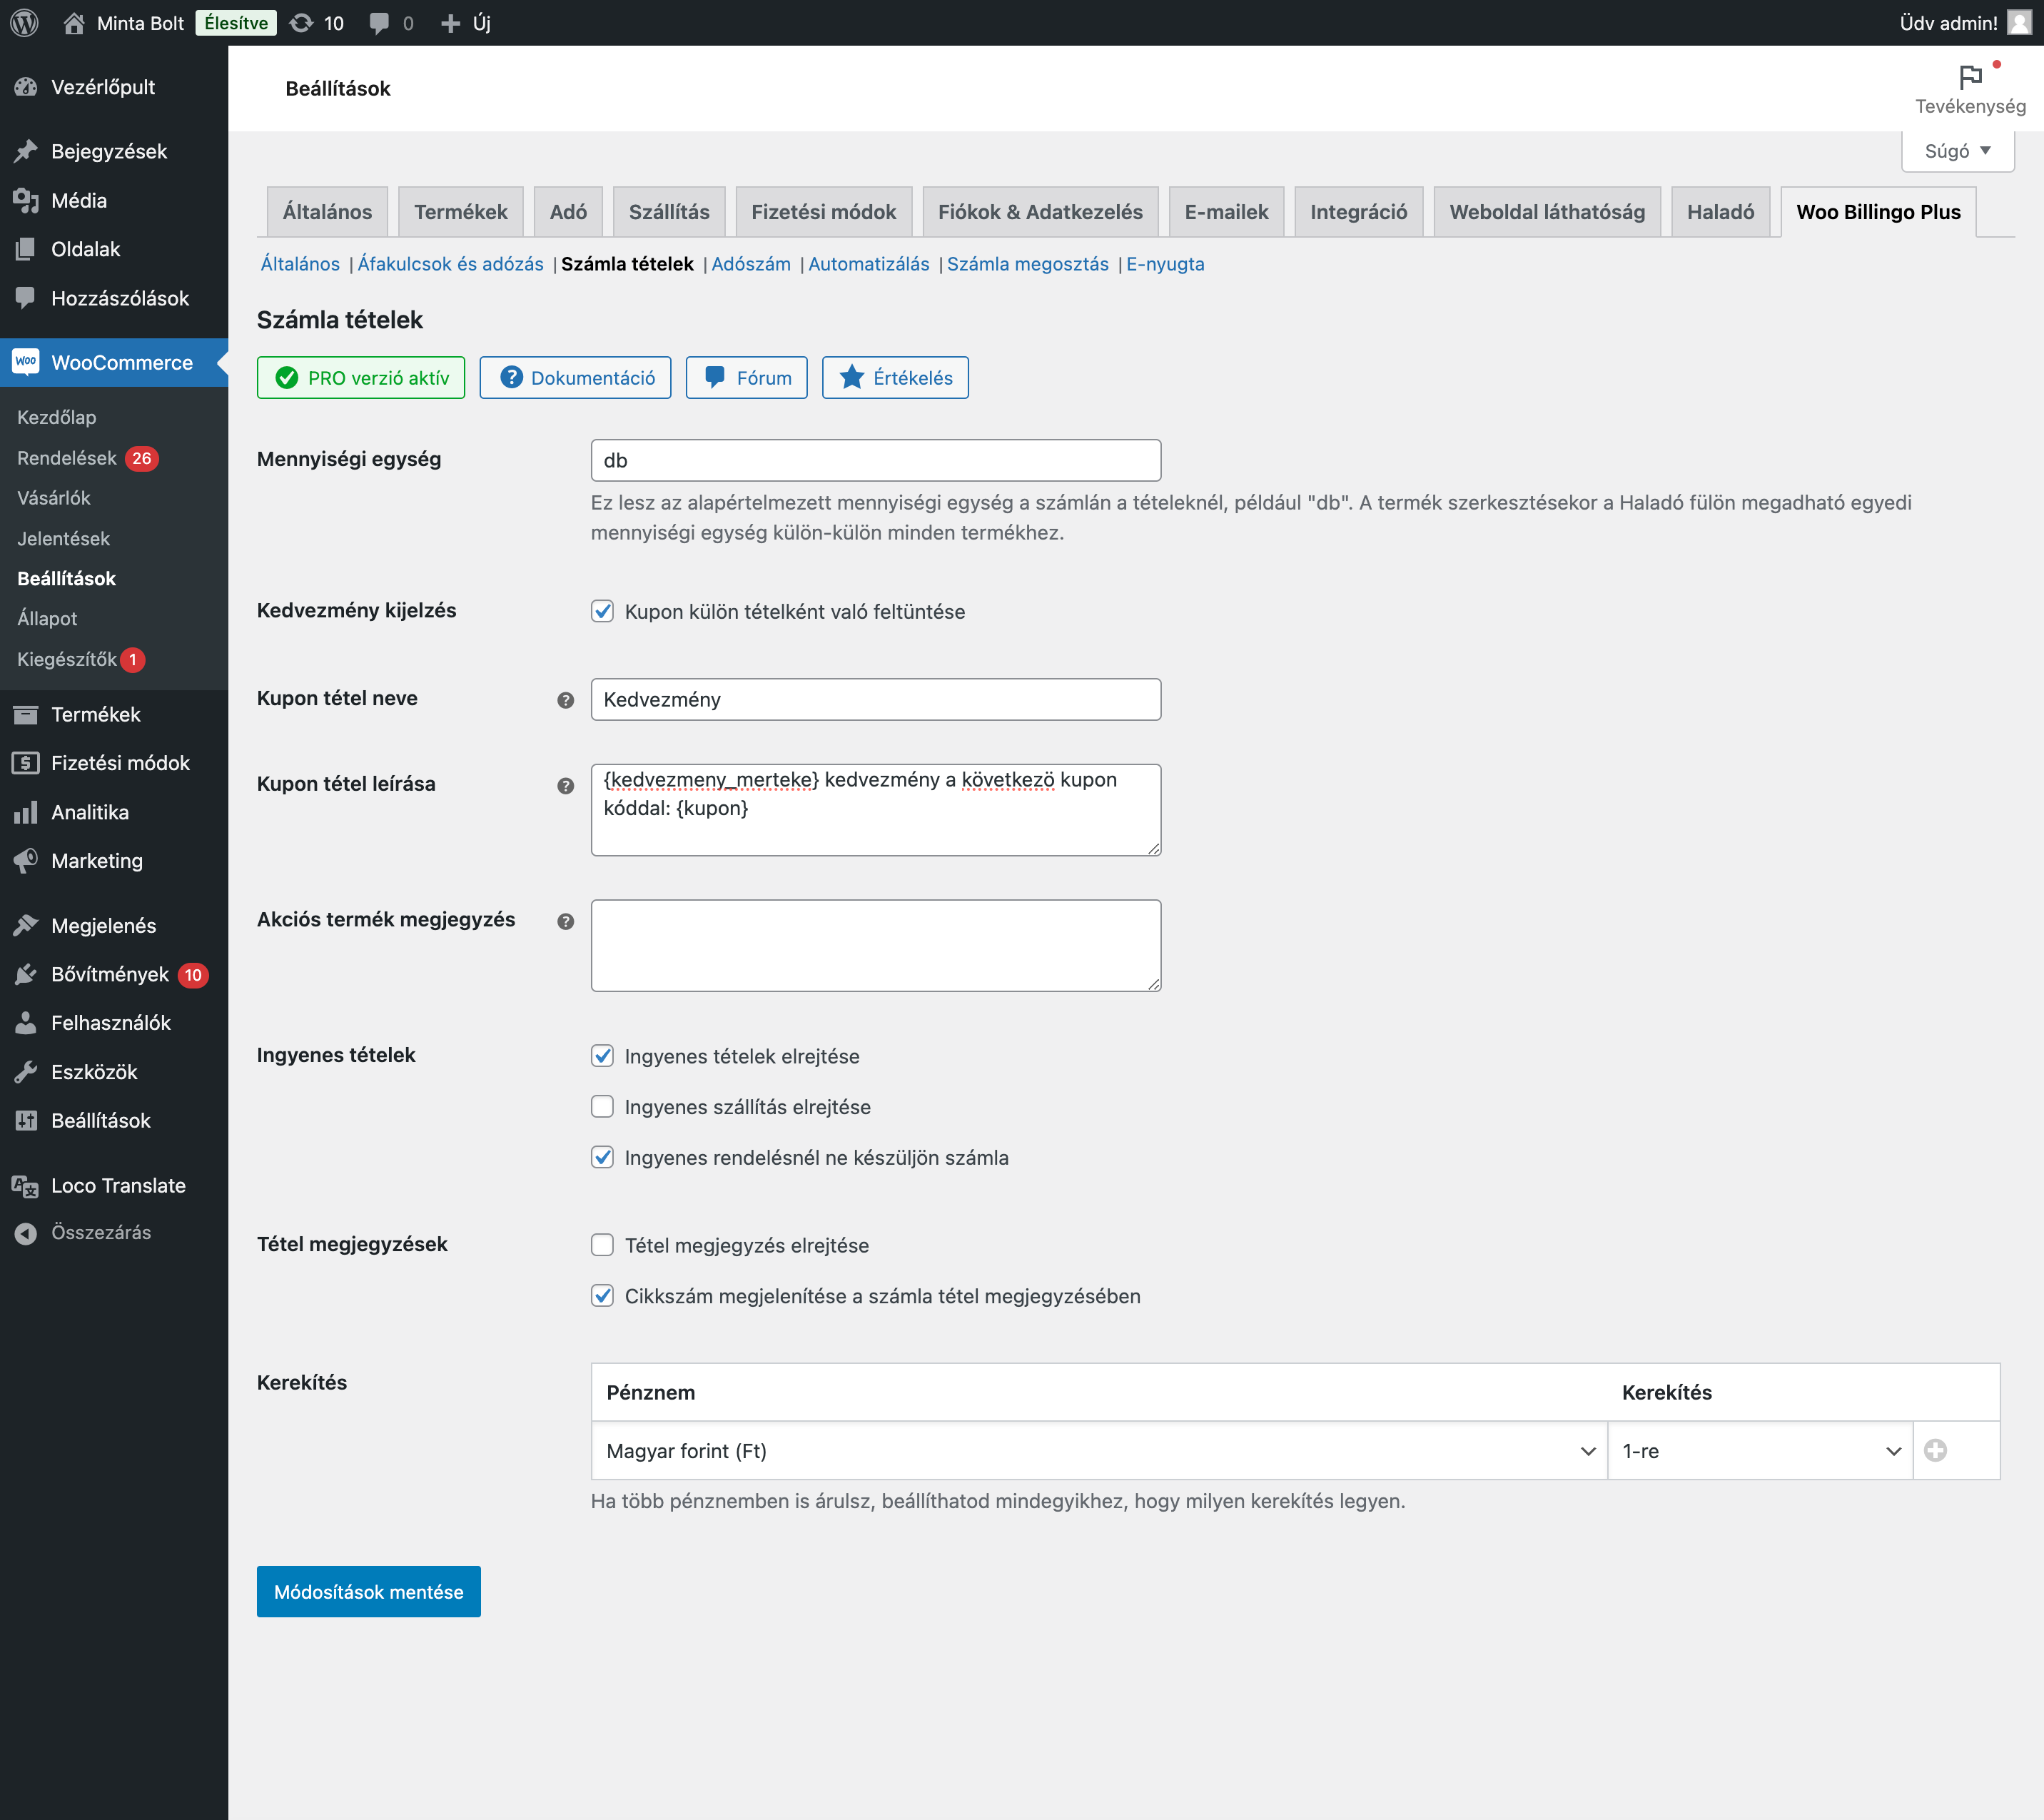The height and width of the screenshot is (1820, 2044).
Task: Open Fórum button
Action: pyautogui.click(x=747, y=378)
